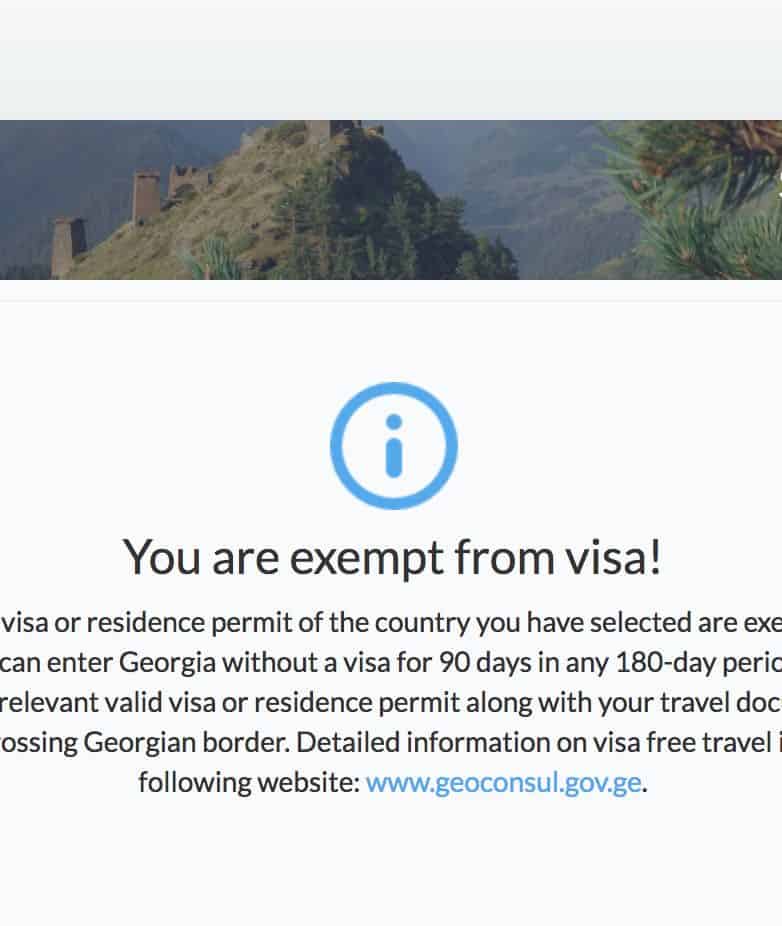This screenshot has height=926, width=782.
Task: Click the empty area below the website link
Action: pyautogui.click(x=391, y=860)
